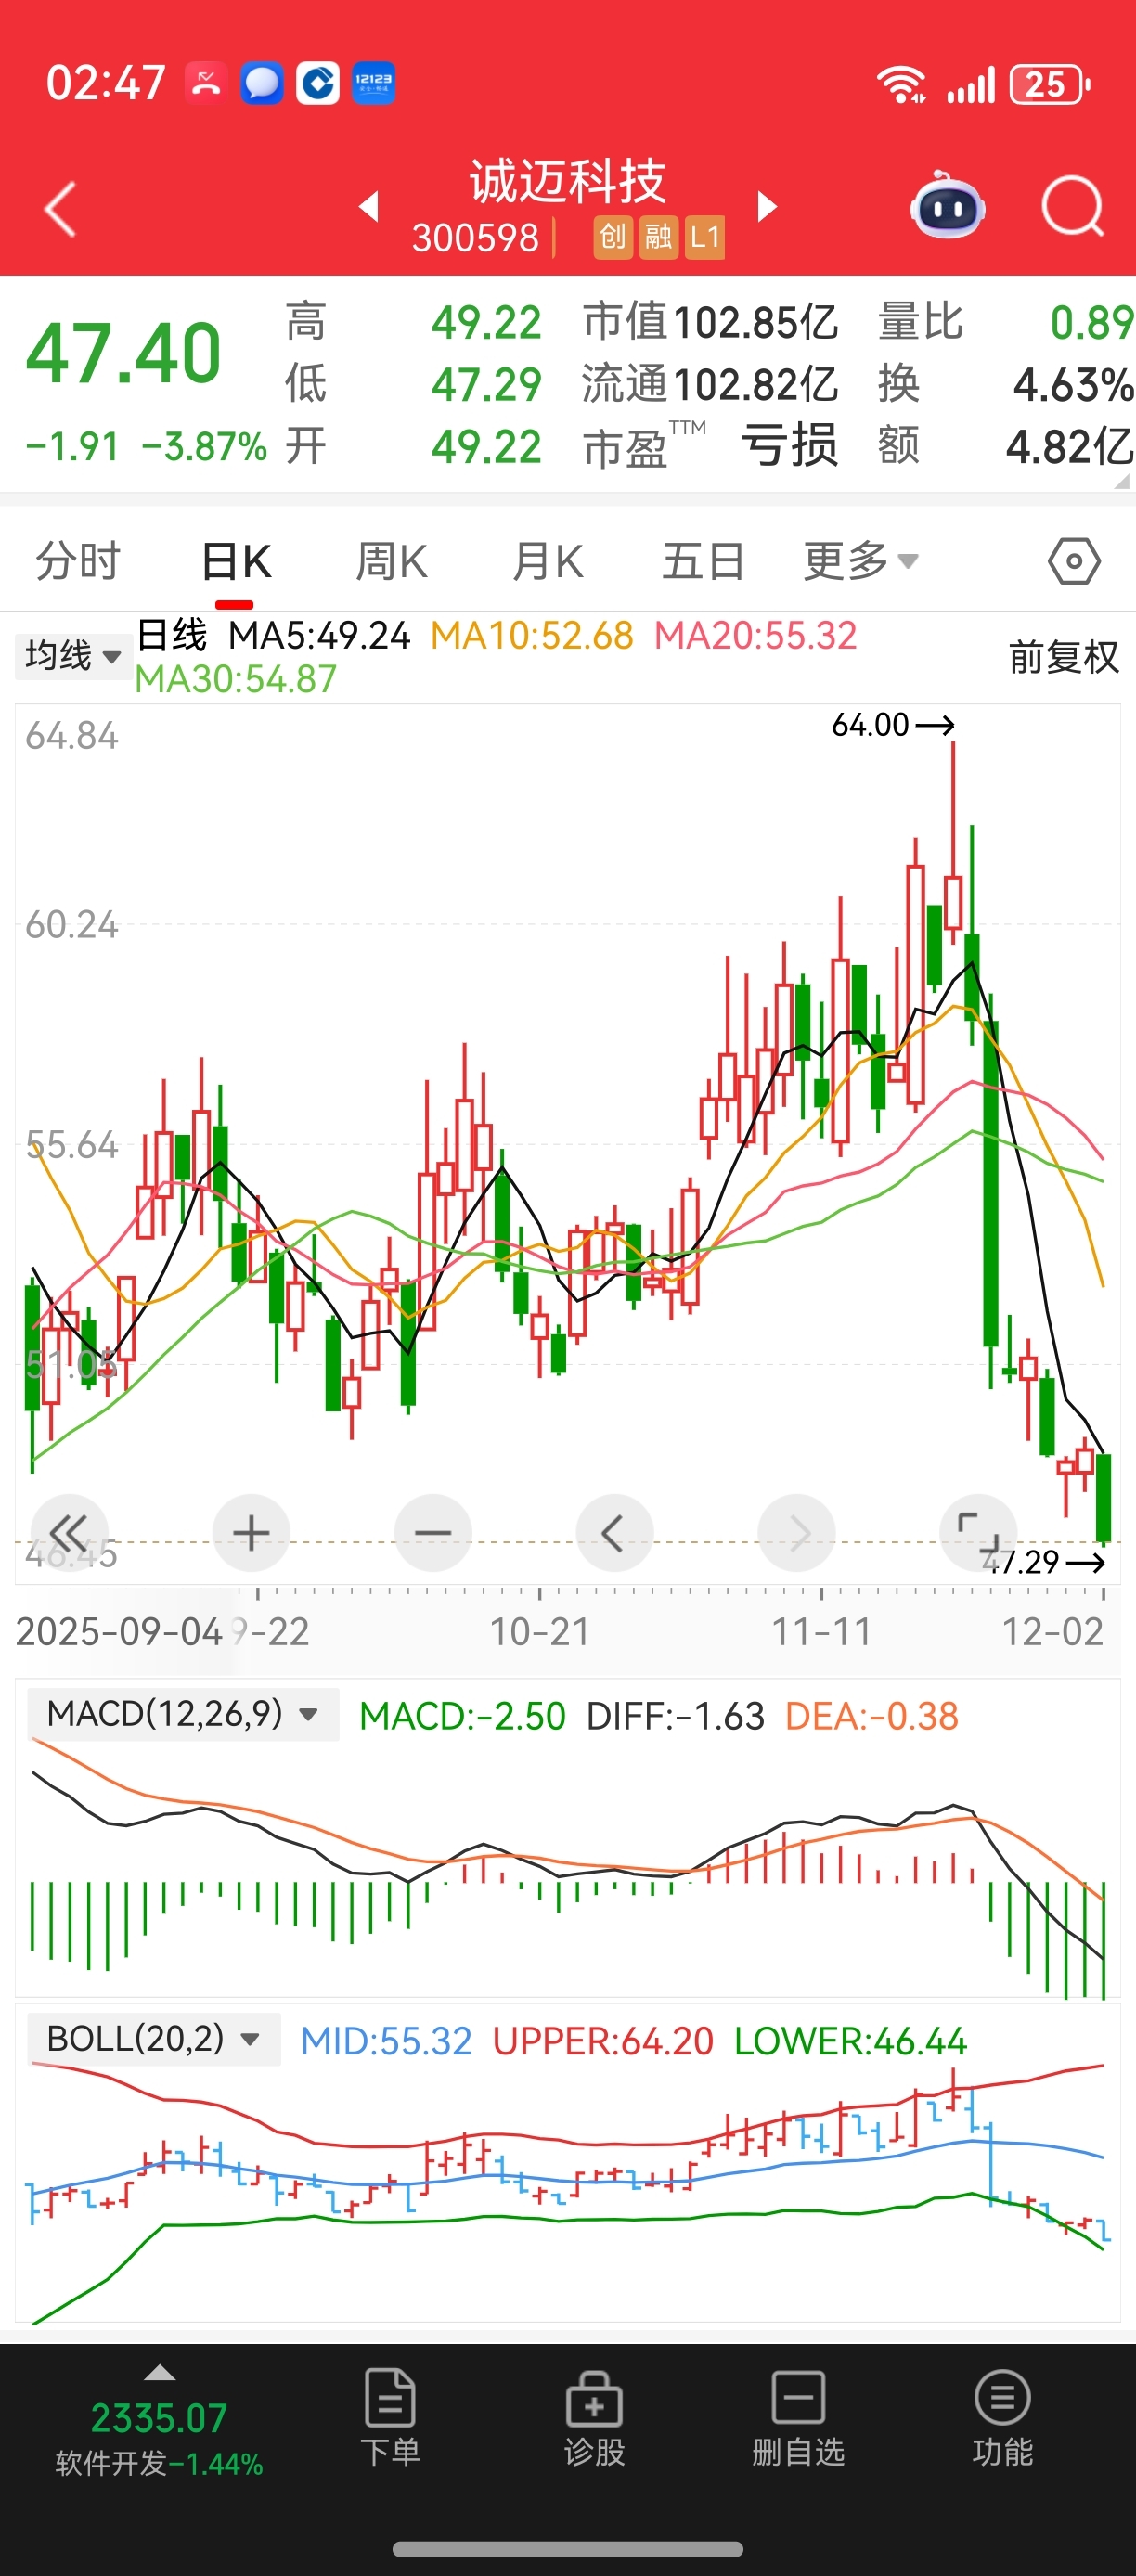The image size is (1136, 2576).
Task: Zoom out chart with minus button
Action: click(x=433, y=1533)
